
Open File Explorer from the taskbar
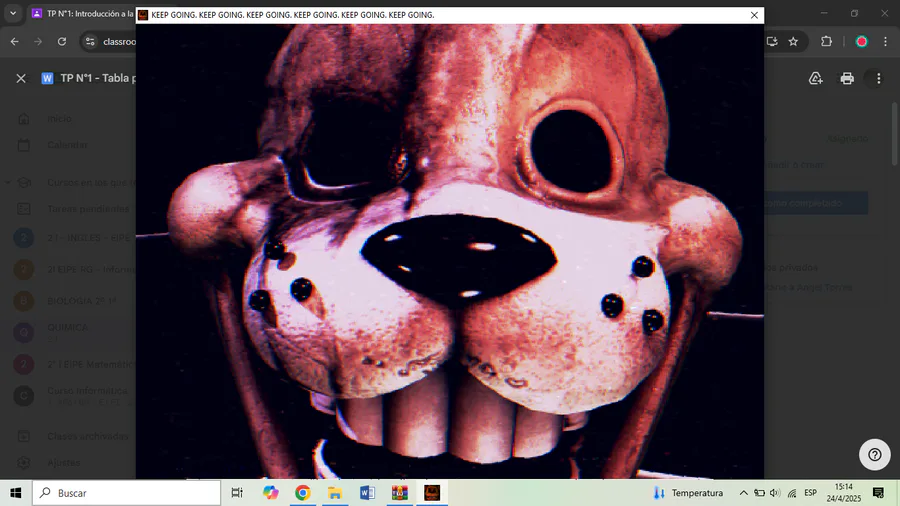pos(335,493)
